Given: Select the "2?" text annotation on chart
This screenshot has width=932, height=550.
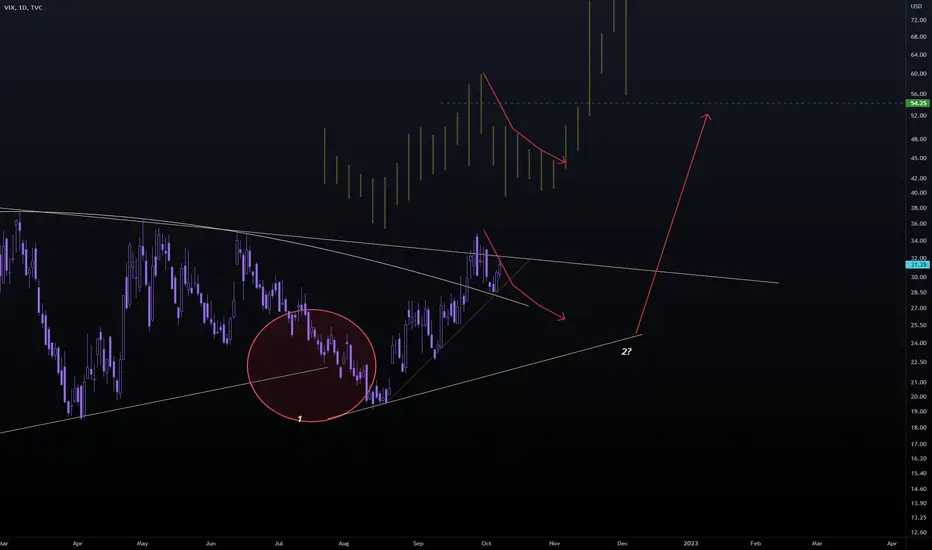Looking at the screenshot, I should pyautogui.click(x=626, y=351).
